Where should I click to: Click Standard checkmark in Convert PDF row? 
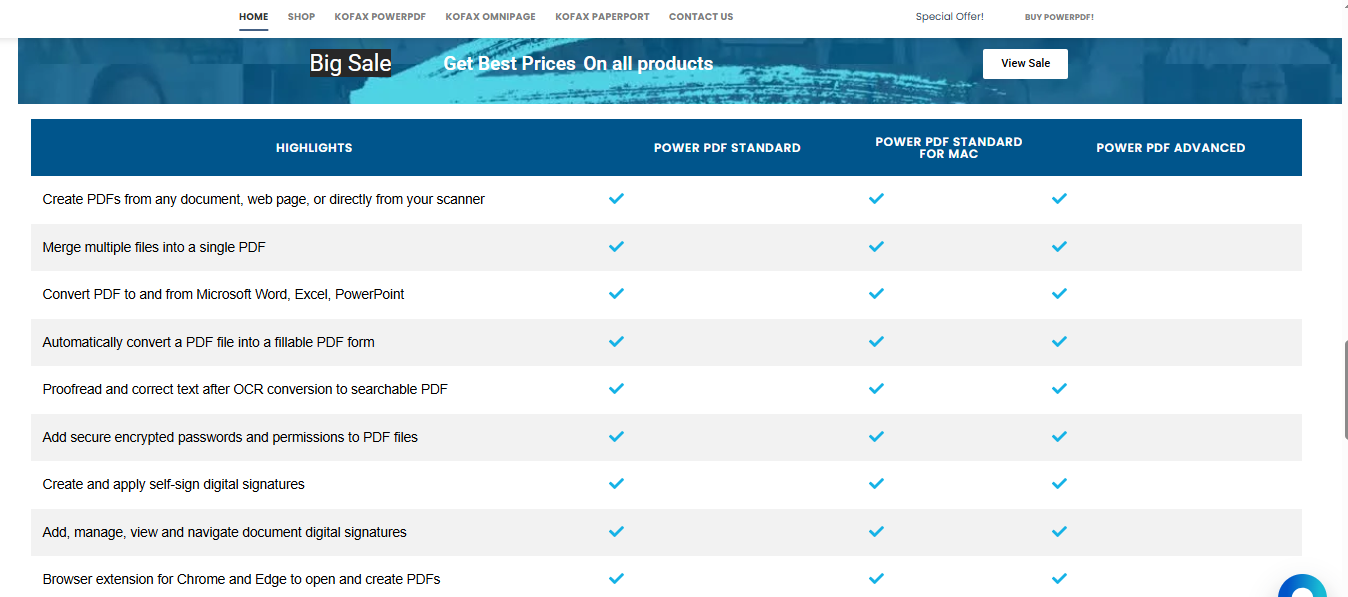coord(616,294)
